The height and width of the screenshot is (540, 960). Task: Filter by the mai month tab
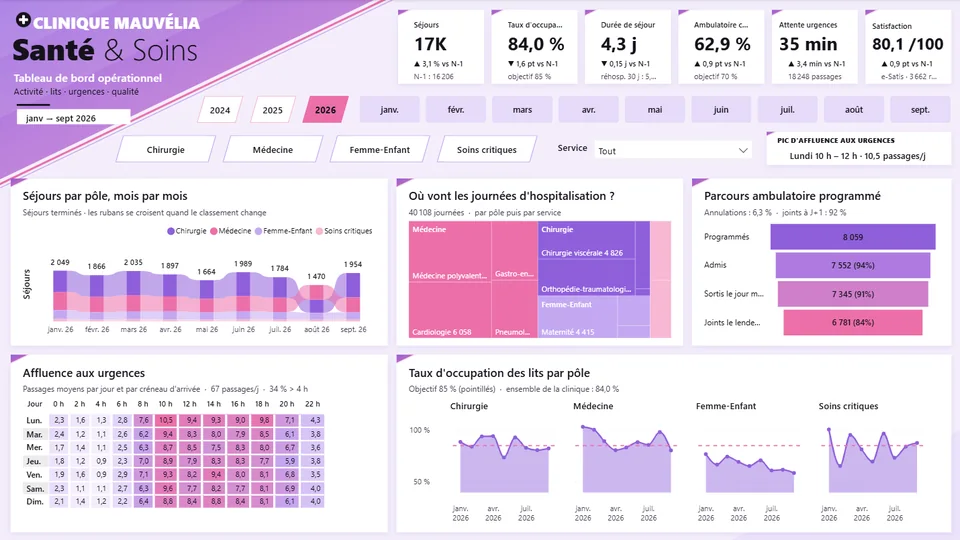pos(654,110)
